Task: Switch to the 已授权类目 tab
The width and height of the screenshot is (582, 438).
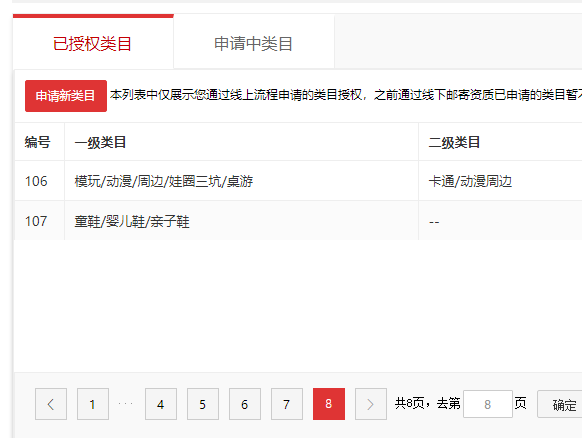Action: tap(93, 42)
